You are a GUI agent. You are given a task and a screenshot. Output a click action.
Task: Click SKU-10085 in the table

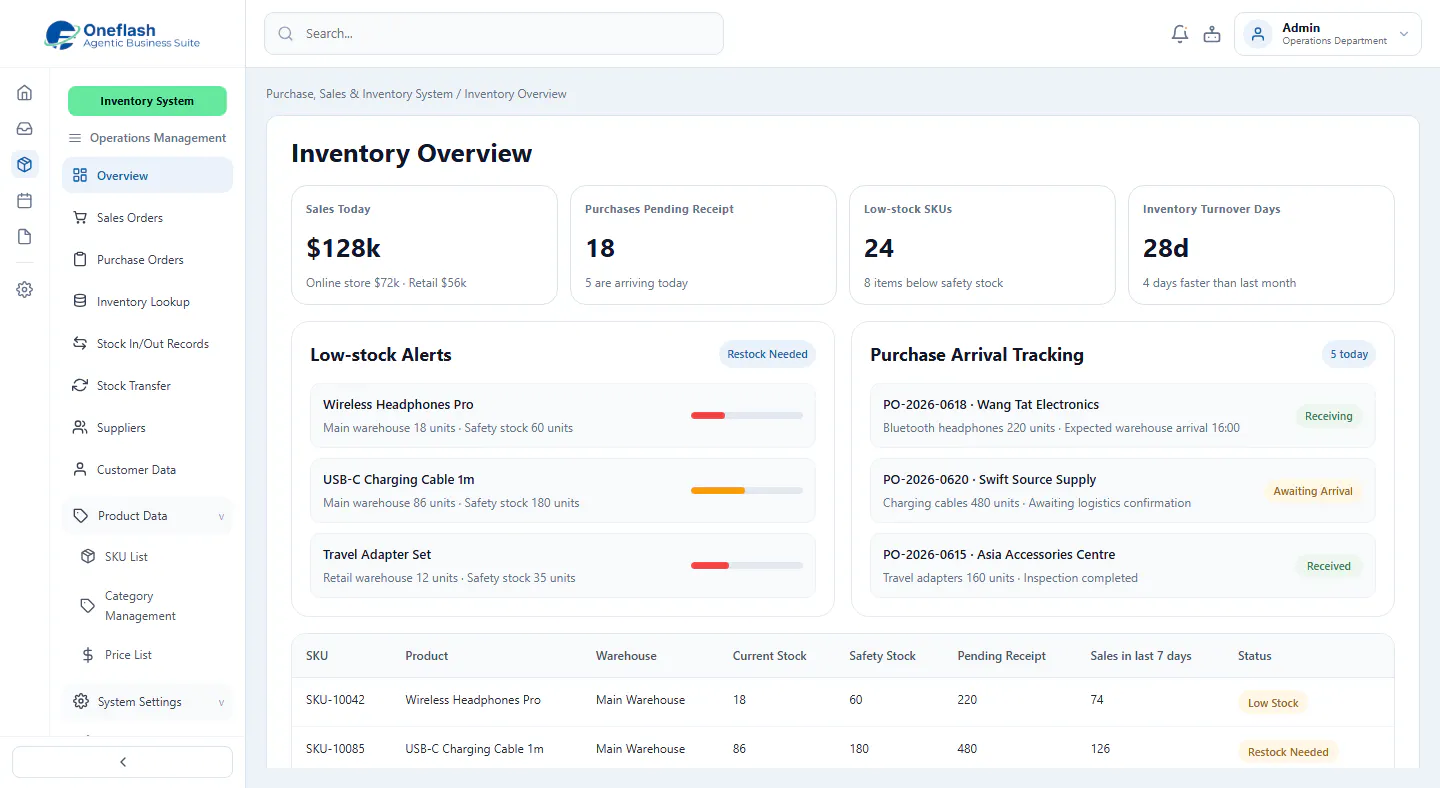(335, 749)
